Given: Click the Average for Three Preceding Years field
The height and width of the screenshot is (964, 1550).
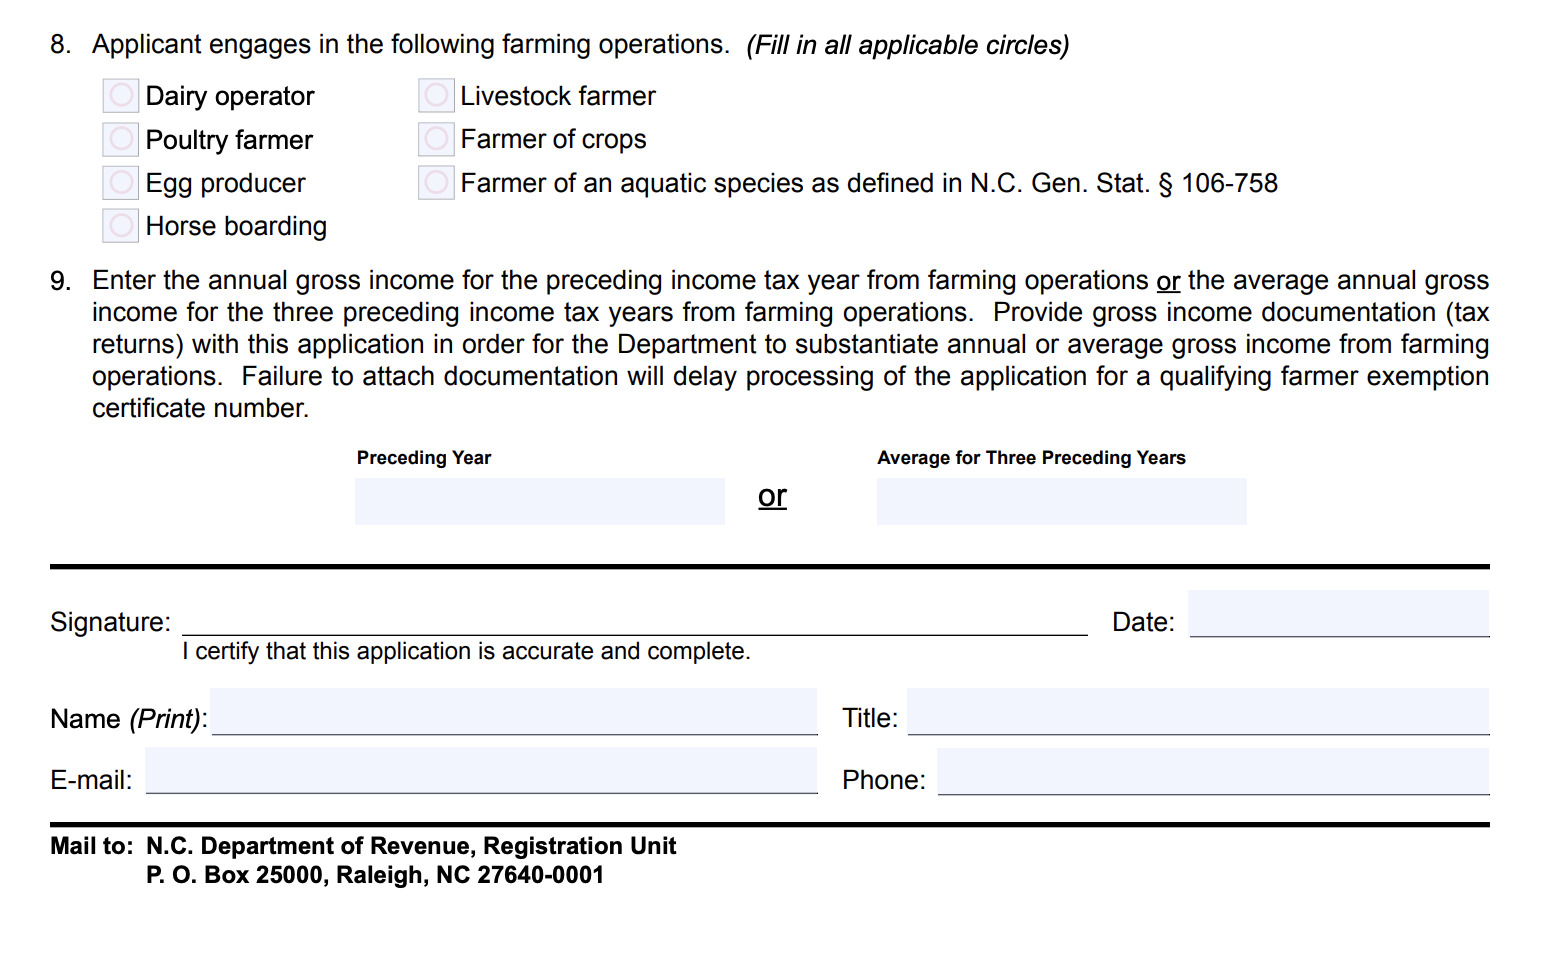Looking at the screenshot, I should click(1061, 501).
